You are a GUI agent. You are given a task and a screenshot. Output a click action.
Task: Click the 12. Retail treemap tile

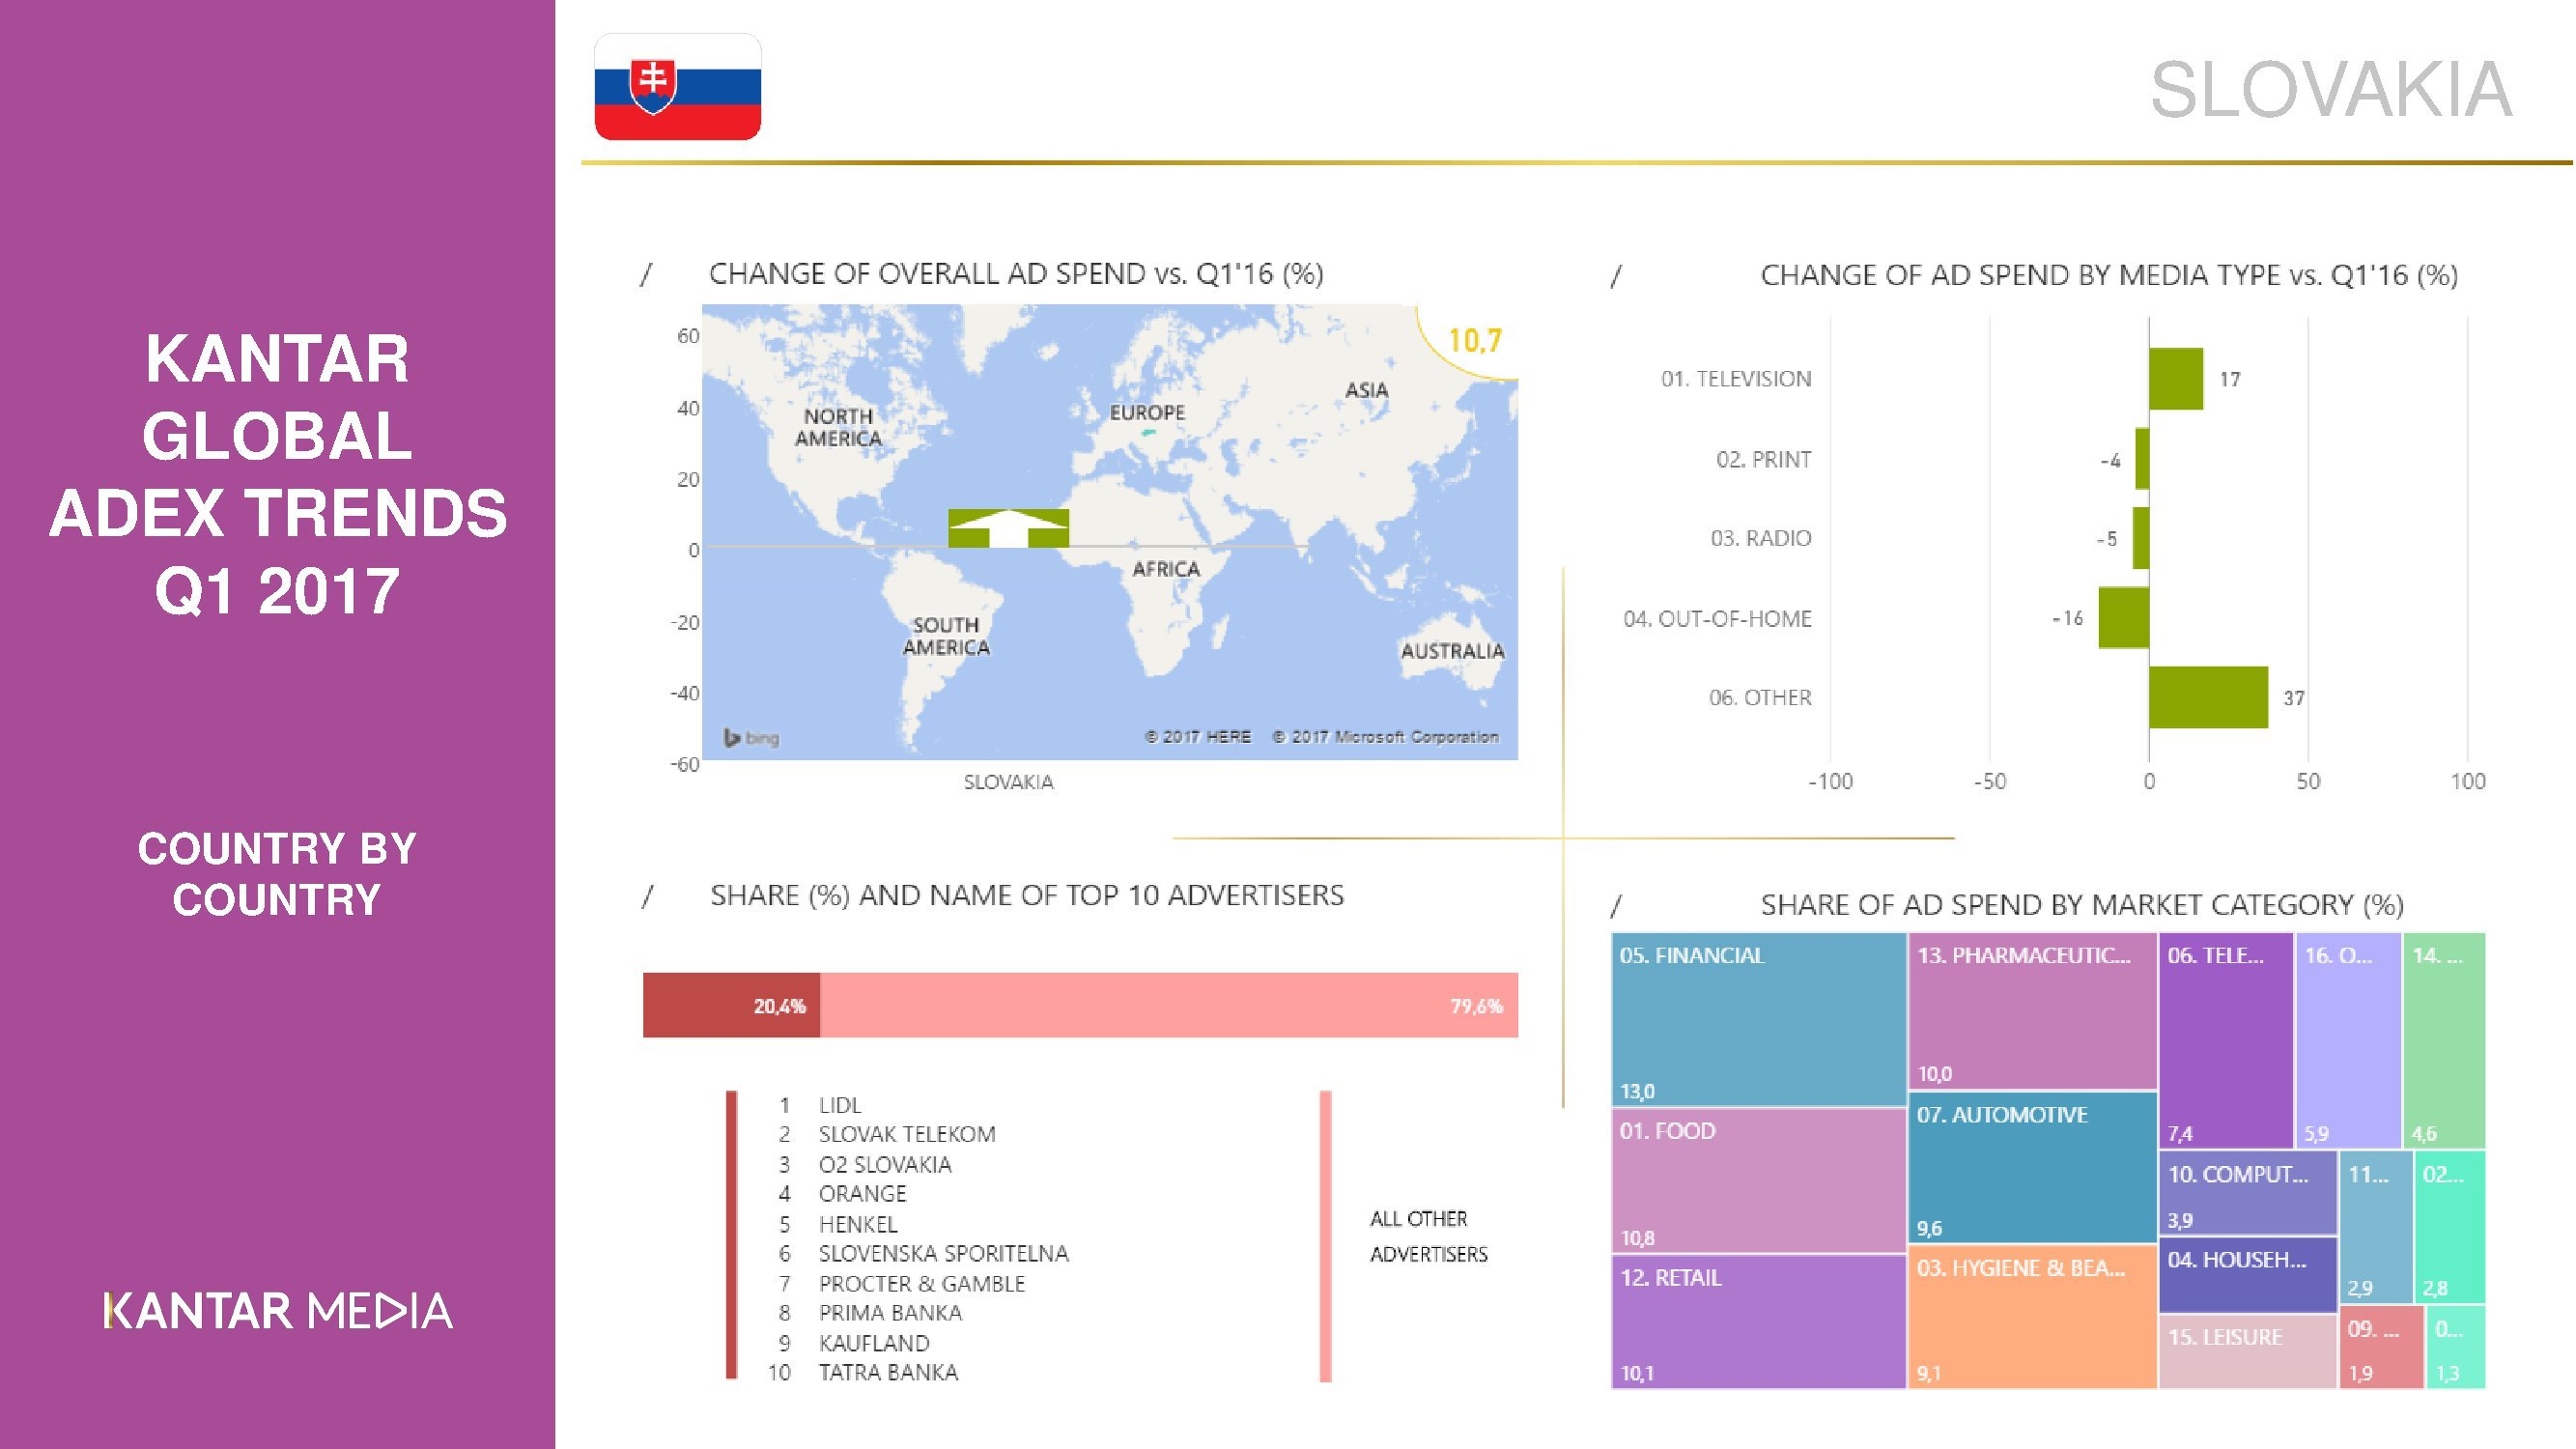click(x=1758, y=1322)
